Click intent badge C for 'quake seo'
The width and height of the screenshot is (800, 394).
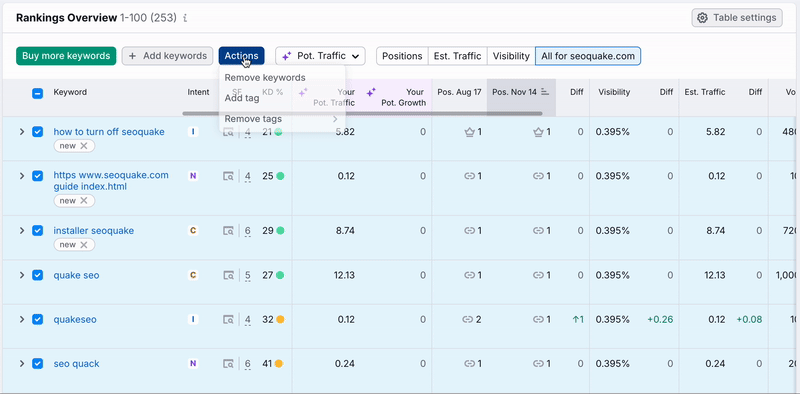[x=193, y=275]
